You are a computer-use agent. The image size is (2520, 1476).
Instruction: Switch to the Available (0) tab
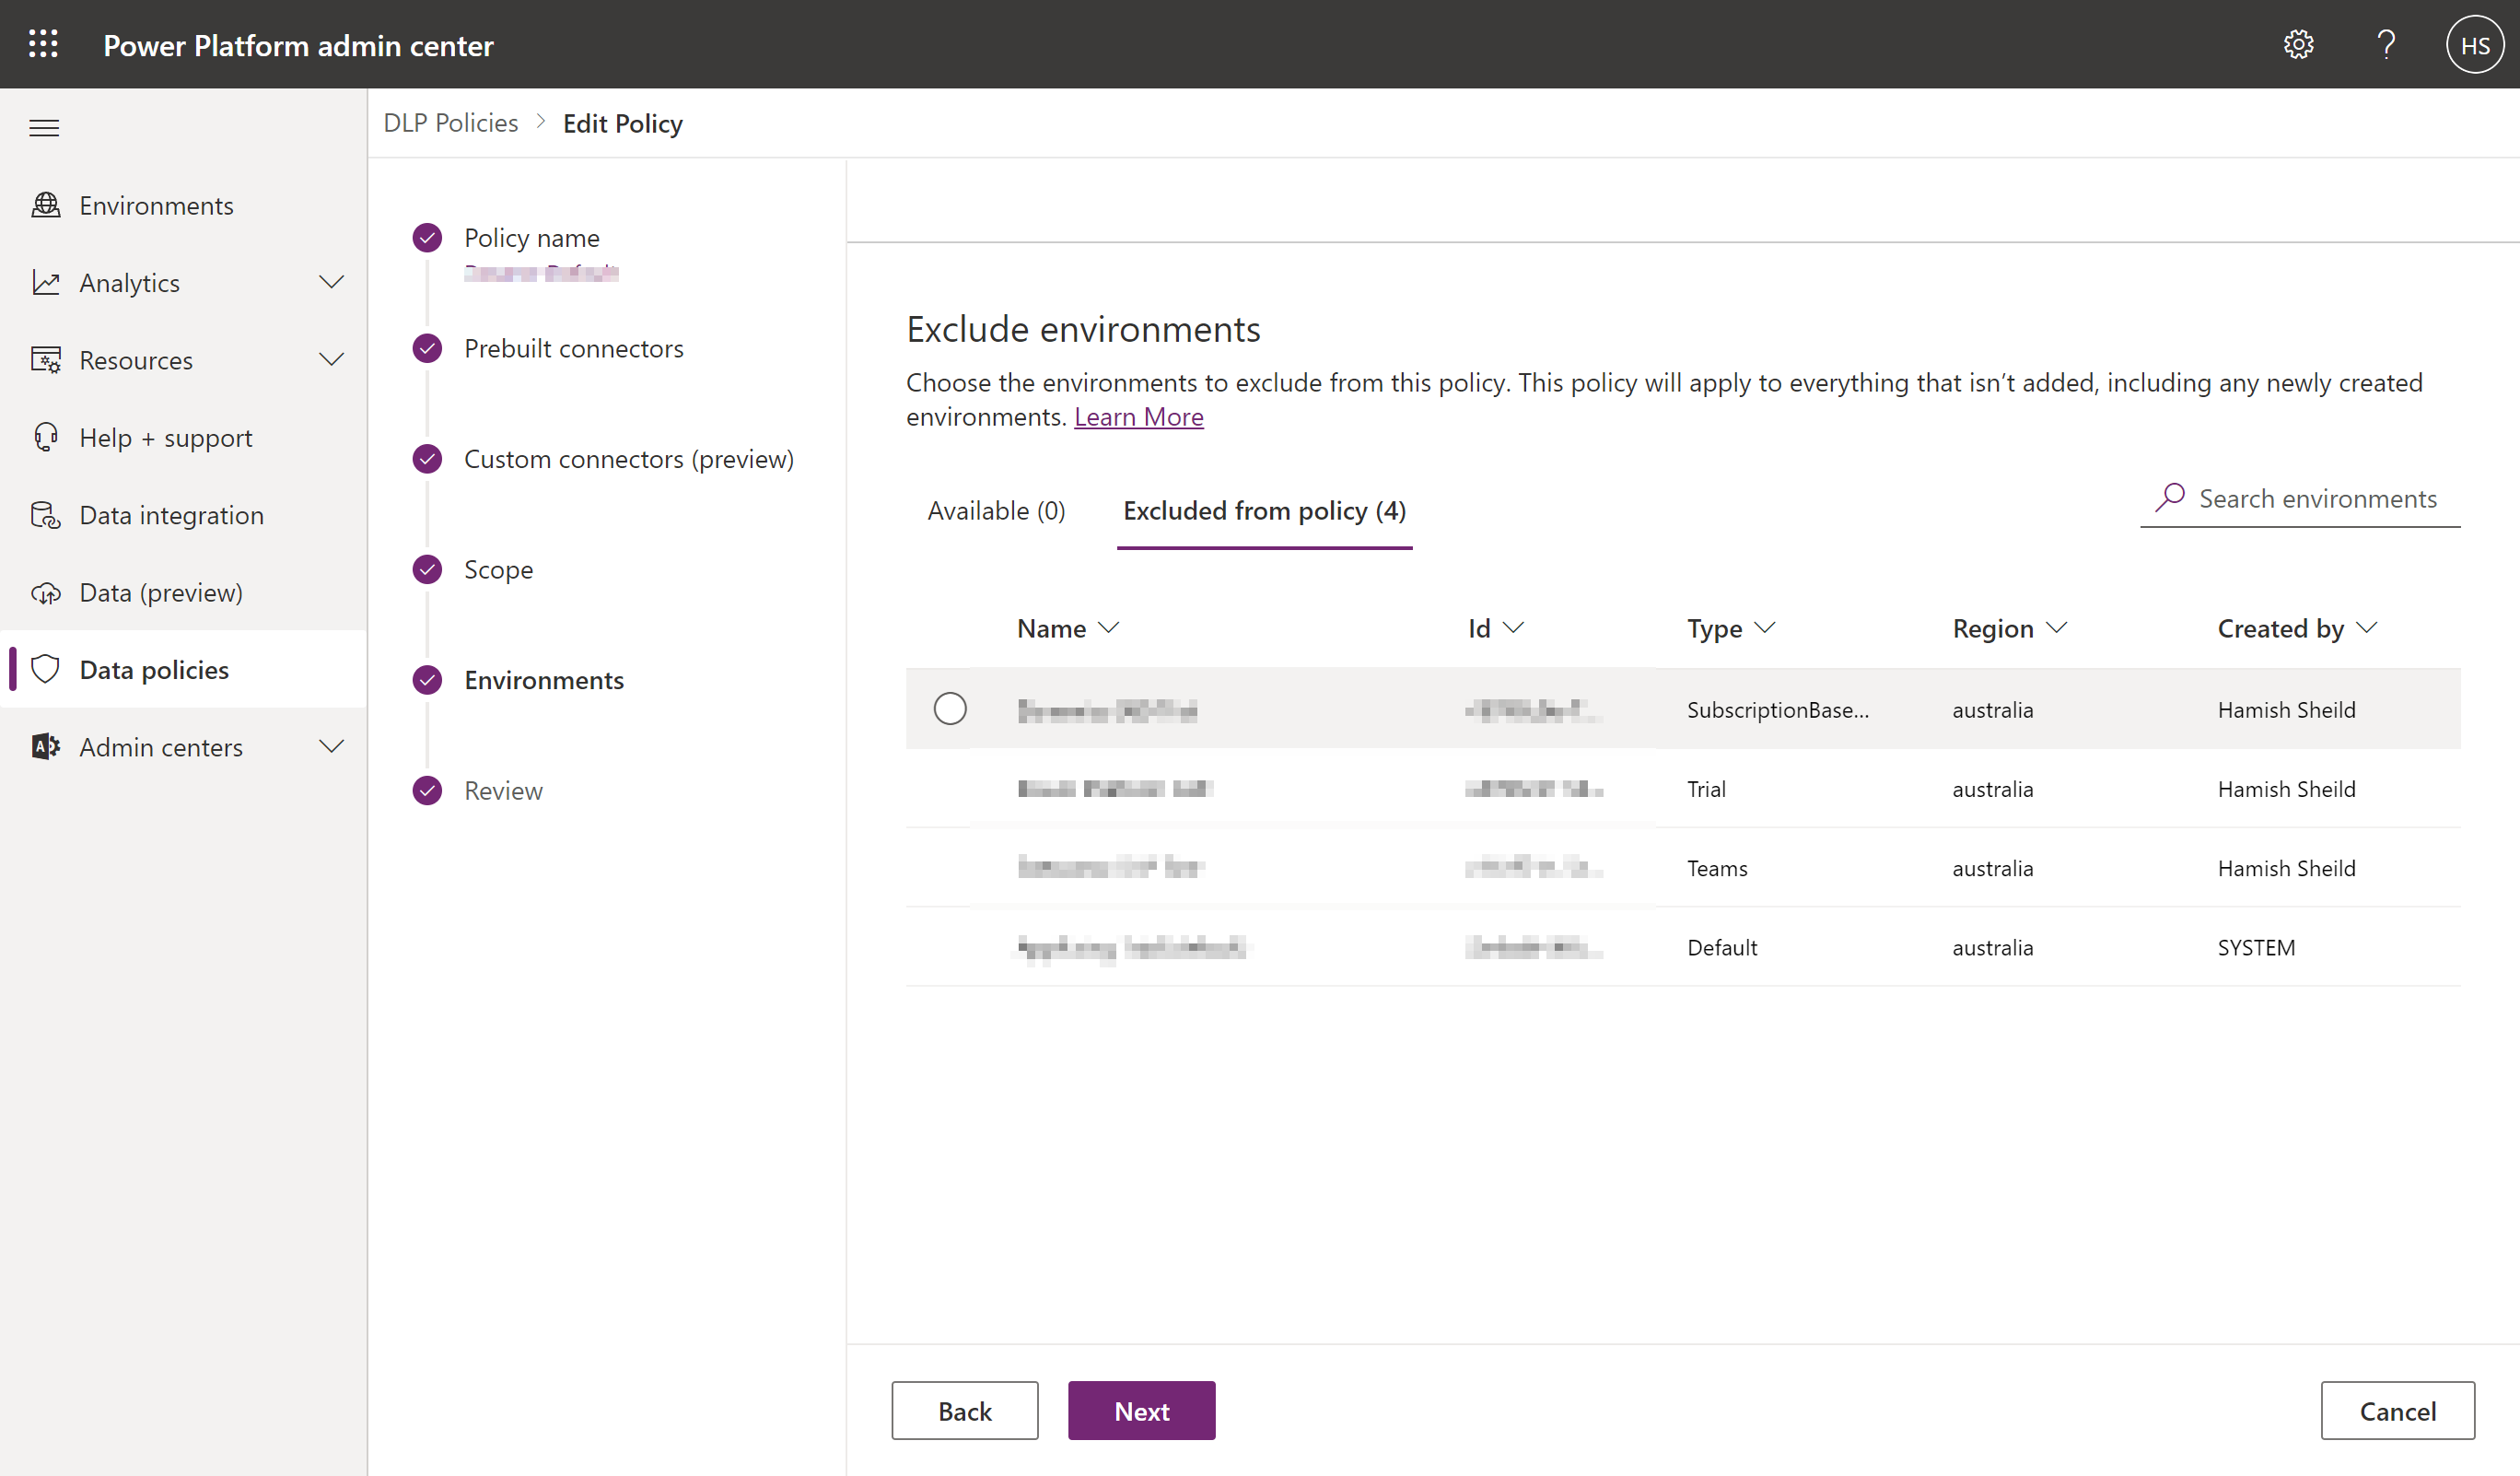995,510
